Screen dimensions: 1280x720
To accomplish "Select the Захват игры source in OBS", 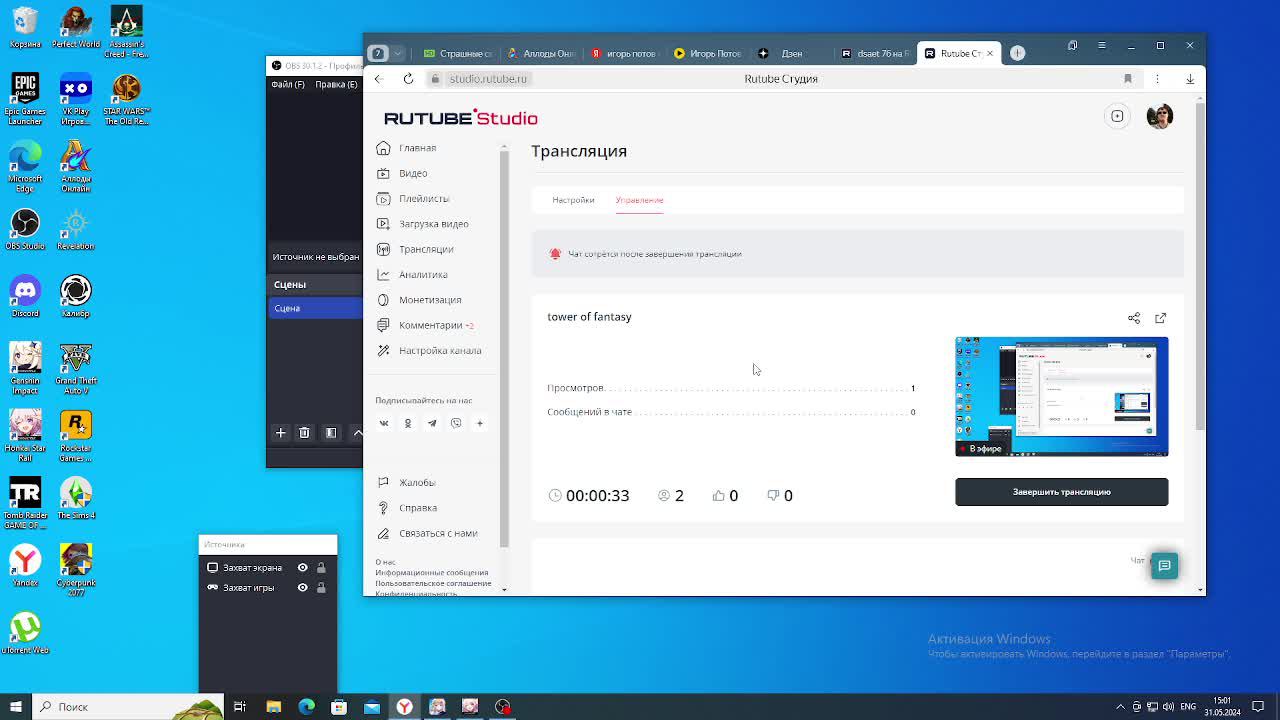I will 248,588.
